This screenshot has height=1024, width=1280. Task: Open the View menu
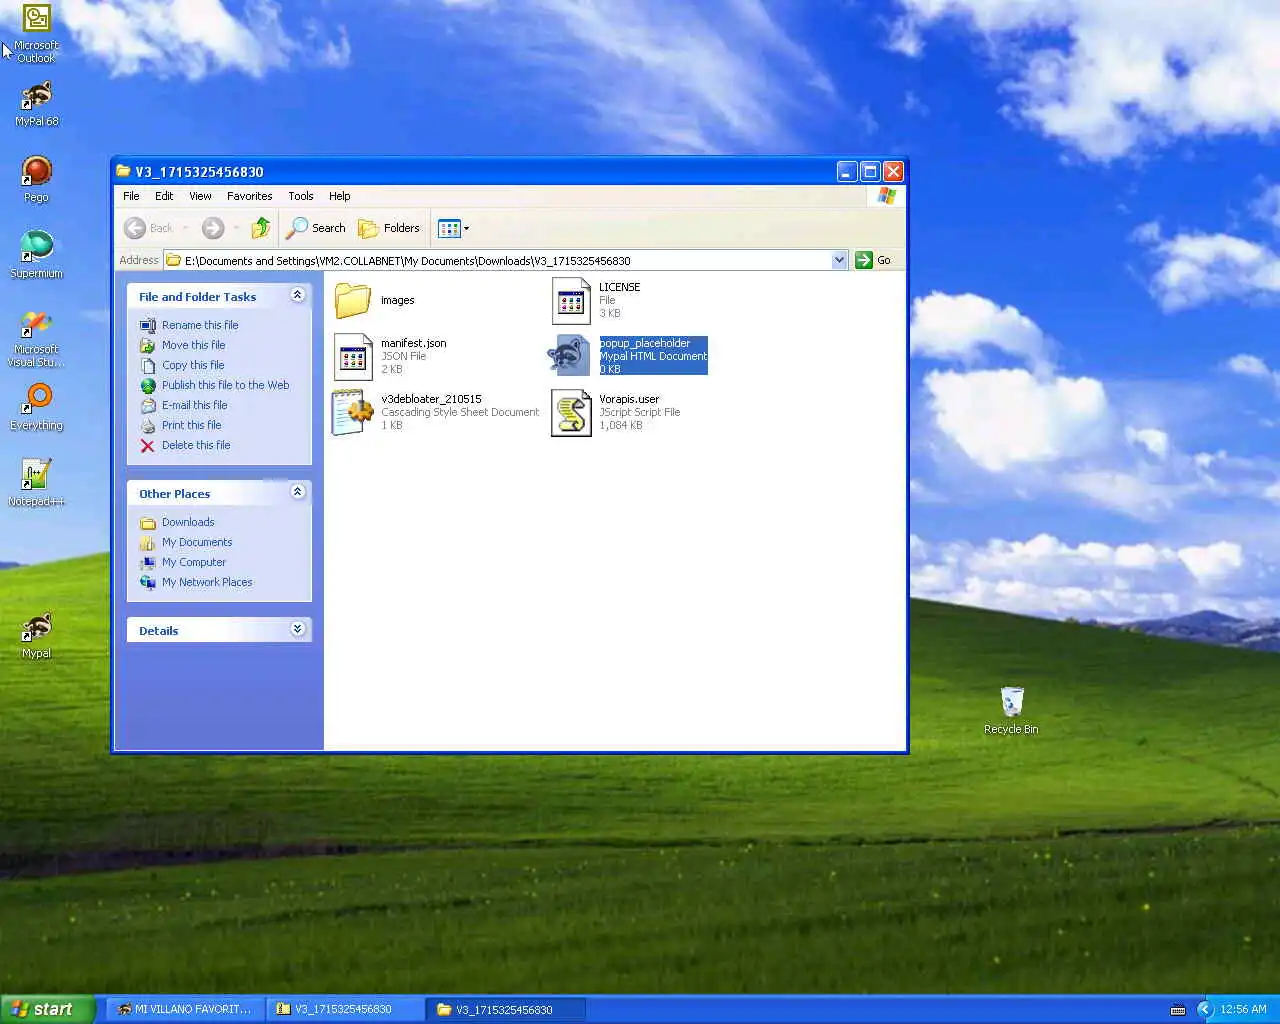(x=200, y=196)
